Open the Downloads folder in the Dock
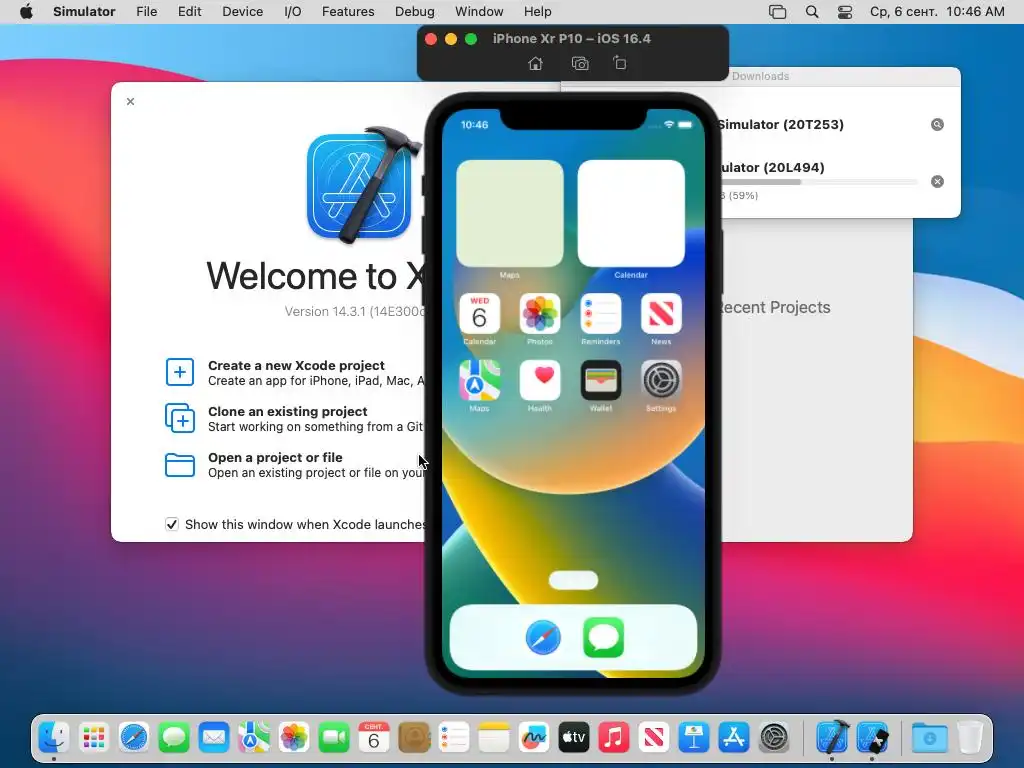Image resolution: width=1024 pixels, height=768 pixels. coord(929,738)
